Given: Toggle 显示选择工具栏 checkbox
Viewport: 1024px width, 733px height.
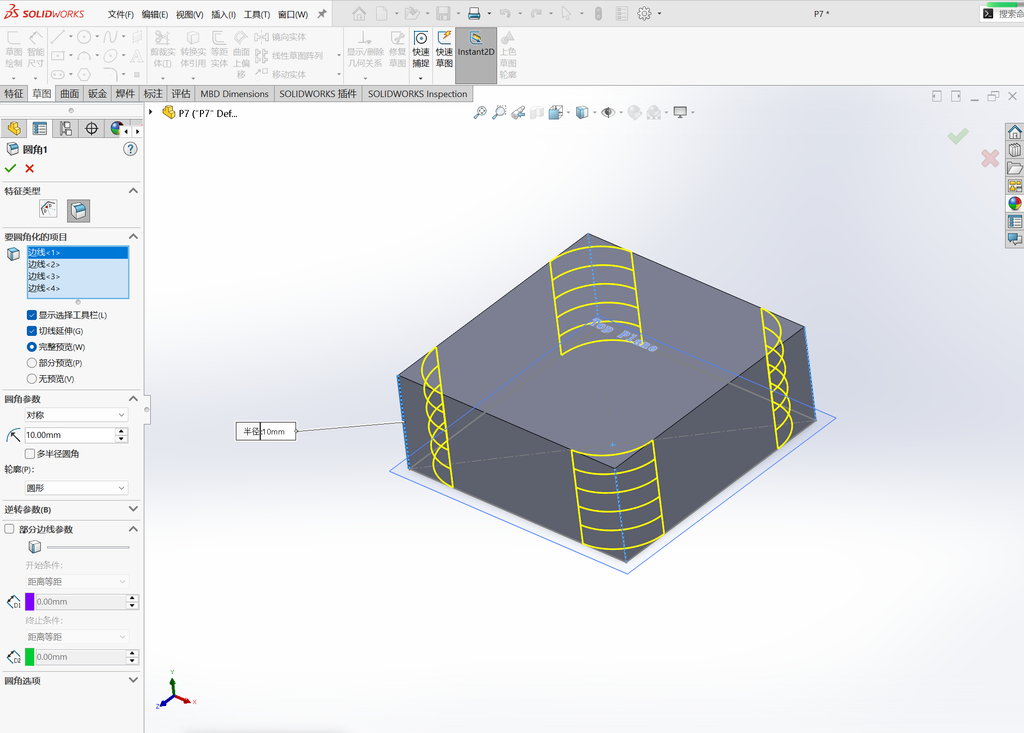Looking at the screenshot, I should click(31, 315).
